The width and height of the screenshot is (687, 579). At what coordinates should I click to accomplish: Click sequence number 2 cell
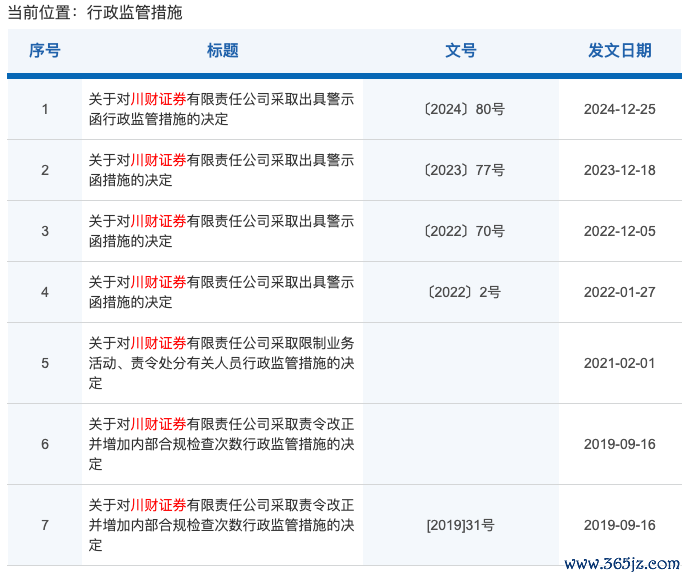coord(45,170)
